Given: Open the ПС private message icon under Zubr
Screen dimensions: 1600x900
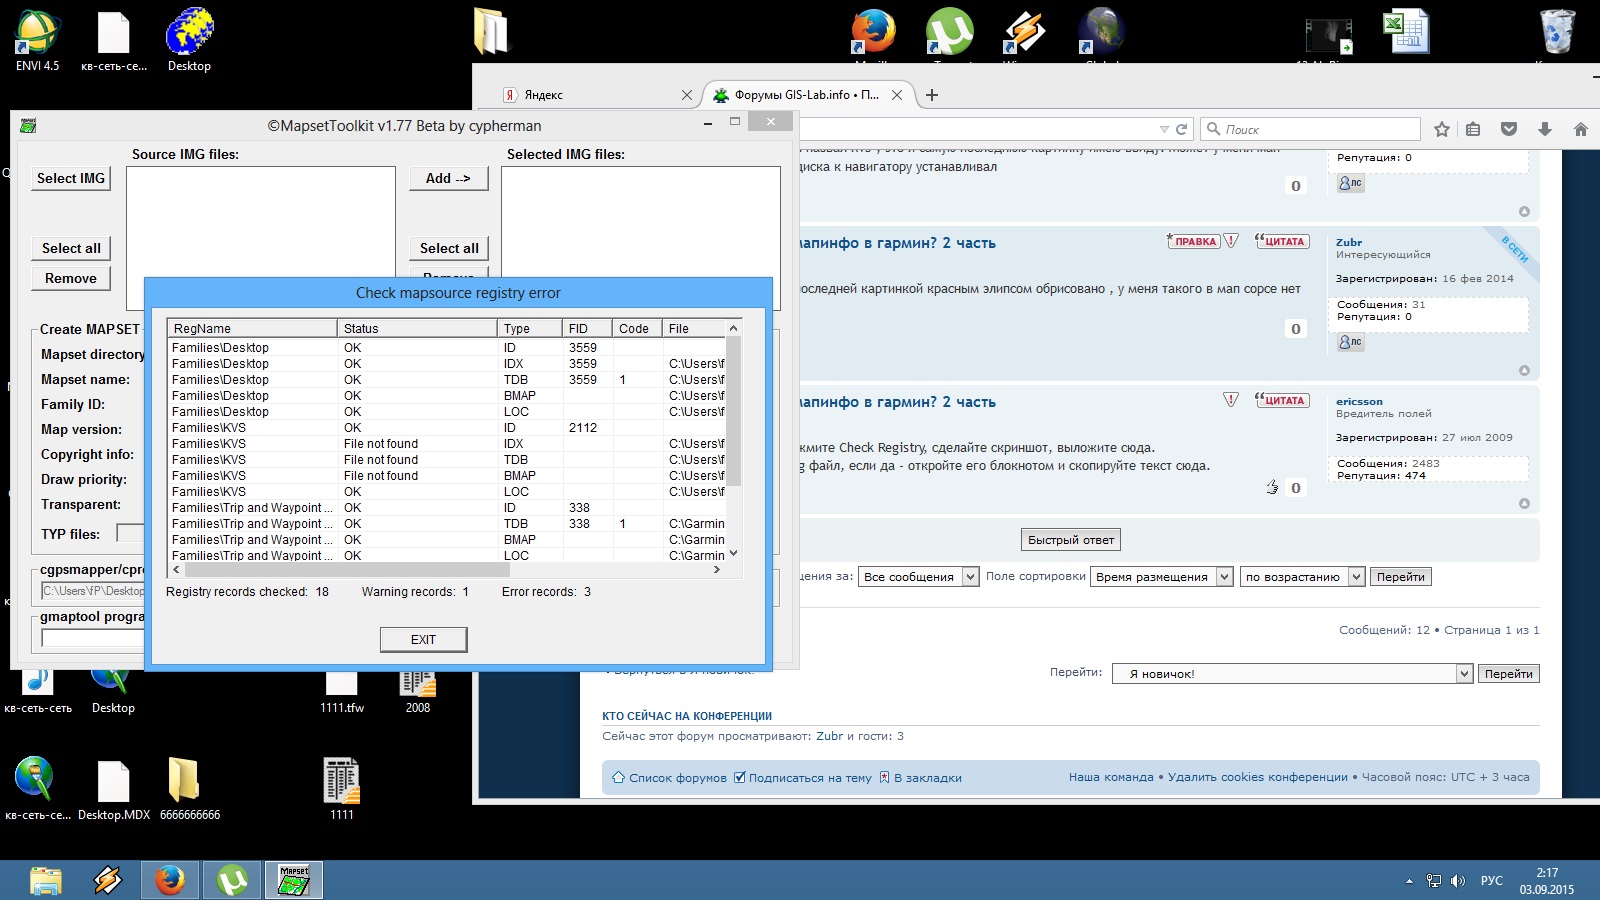Looking at the screenshot, I should (1350, 342).
